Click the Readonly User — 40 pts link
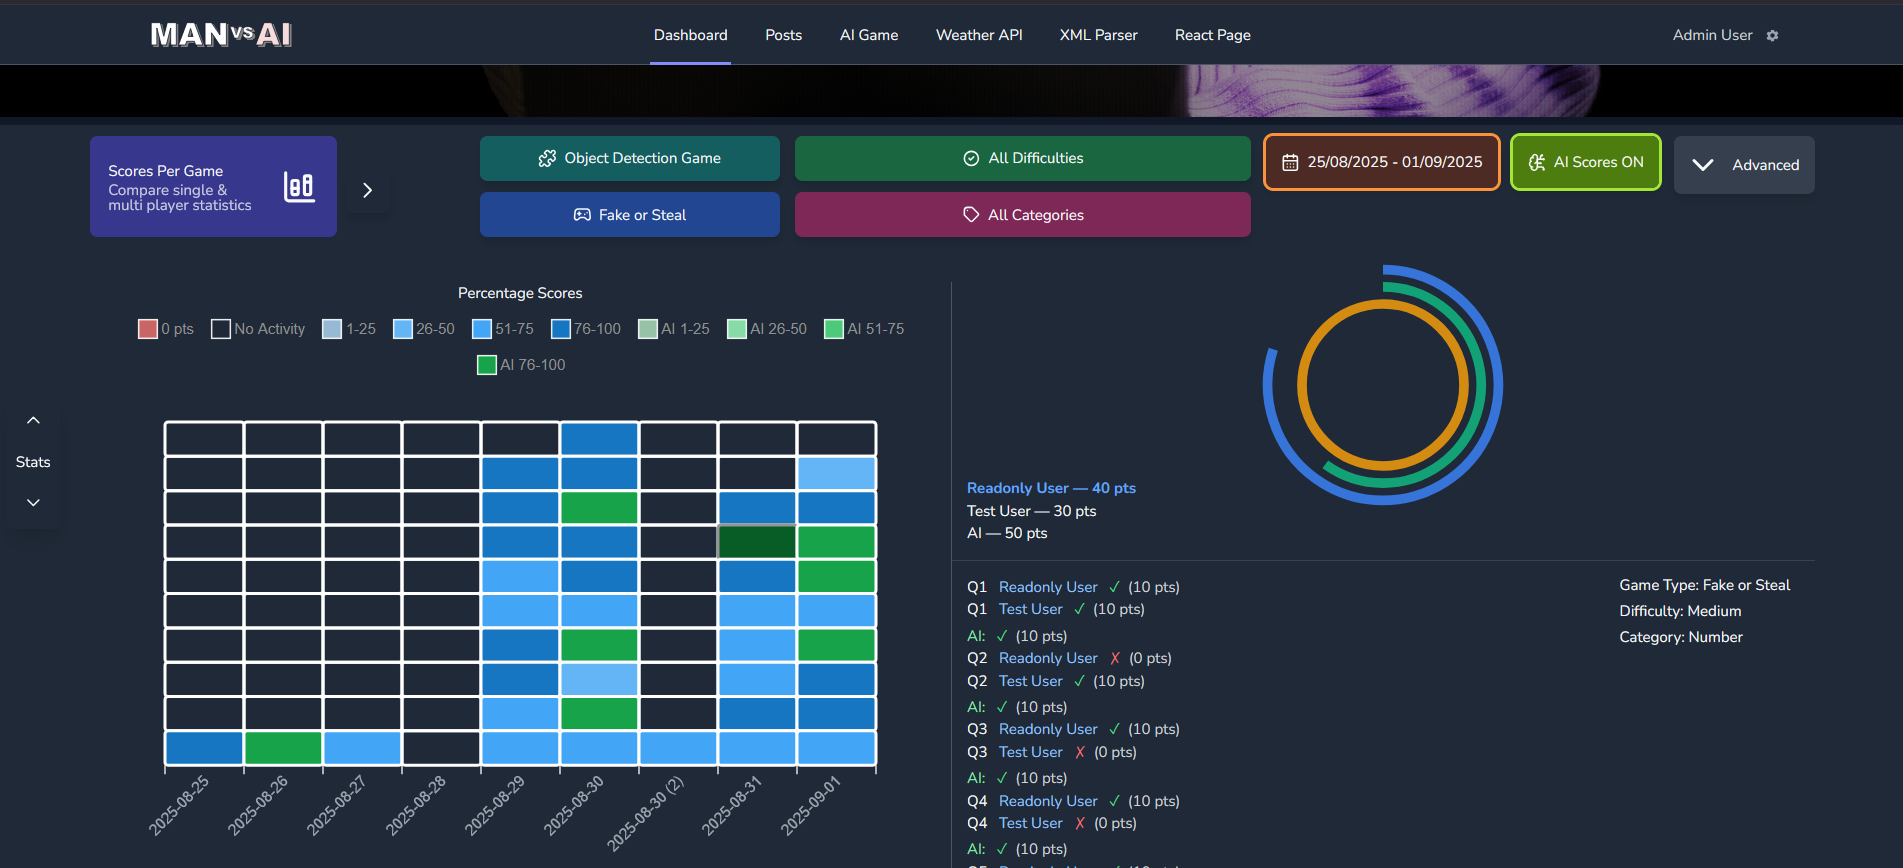The image size is (1903, 868). point(1051,488)
